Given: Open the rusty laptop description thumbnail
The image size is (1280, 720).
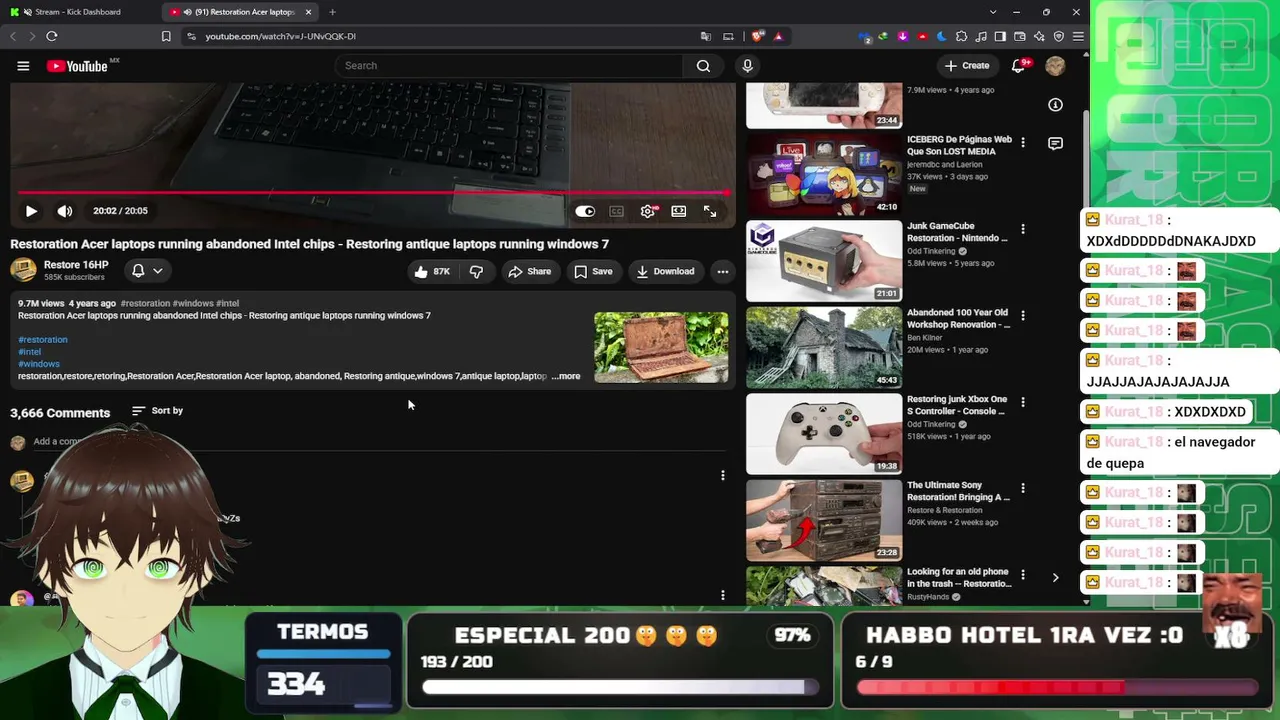Looking at the screenshot, I should click(661, 347).
